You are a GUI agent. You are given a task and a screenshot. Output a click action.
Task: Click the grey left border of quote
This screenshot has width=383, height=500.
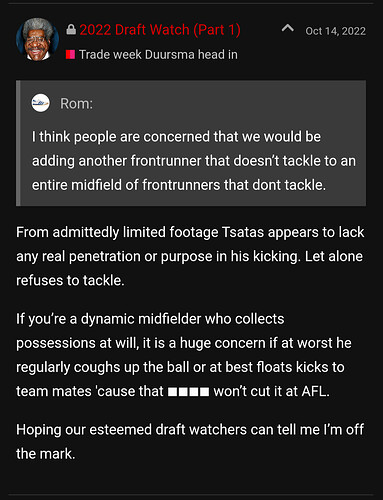[18, 143]
